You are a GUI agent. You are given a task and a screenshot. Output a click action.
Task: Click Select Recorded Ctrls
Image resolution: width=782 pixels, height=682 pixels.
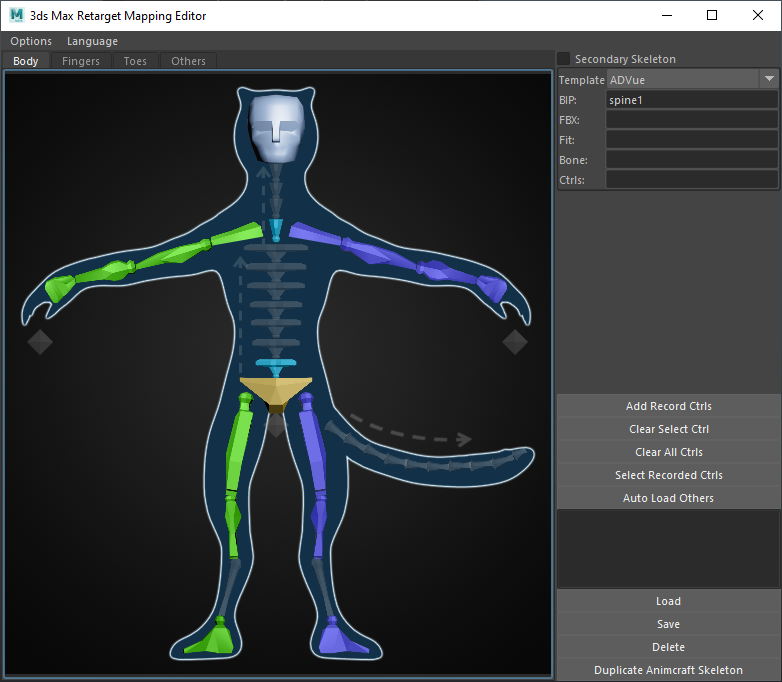pos(668,475)
